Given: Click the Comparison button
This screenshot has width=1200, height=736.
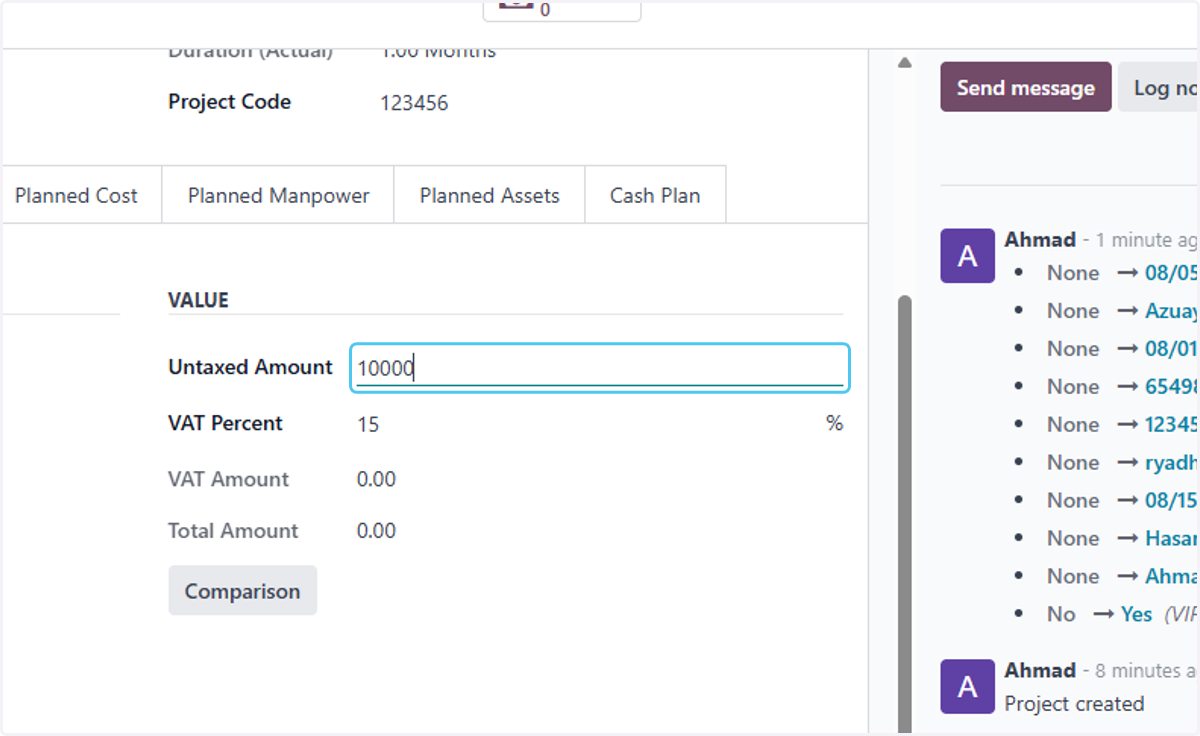Looking at the screenshot, I should [x=242, y=591].
